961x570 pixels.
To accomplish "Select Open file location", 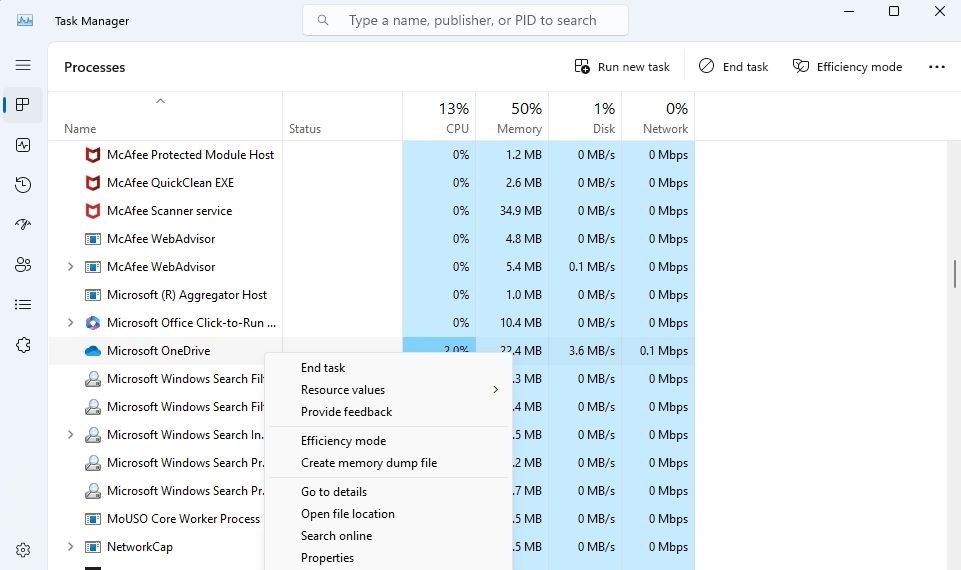I will 348,514.
